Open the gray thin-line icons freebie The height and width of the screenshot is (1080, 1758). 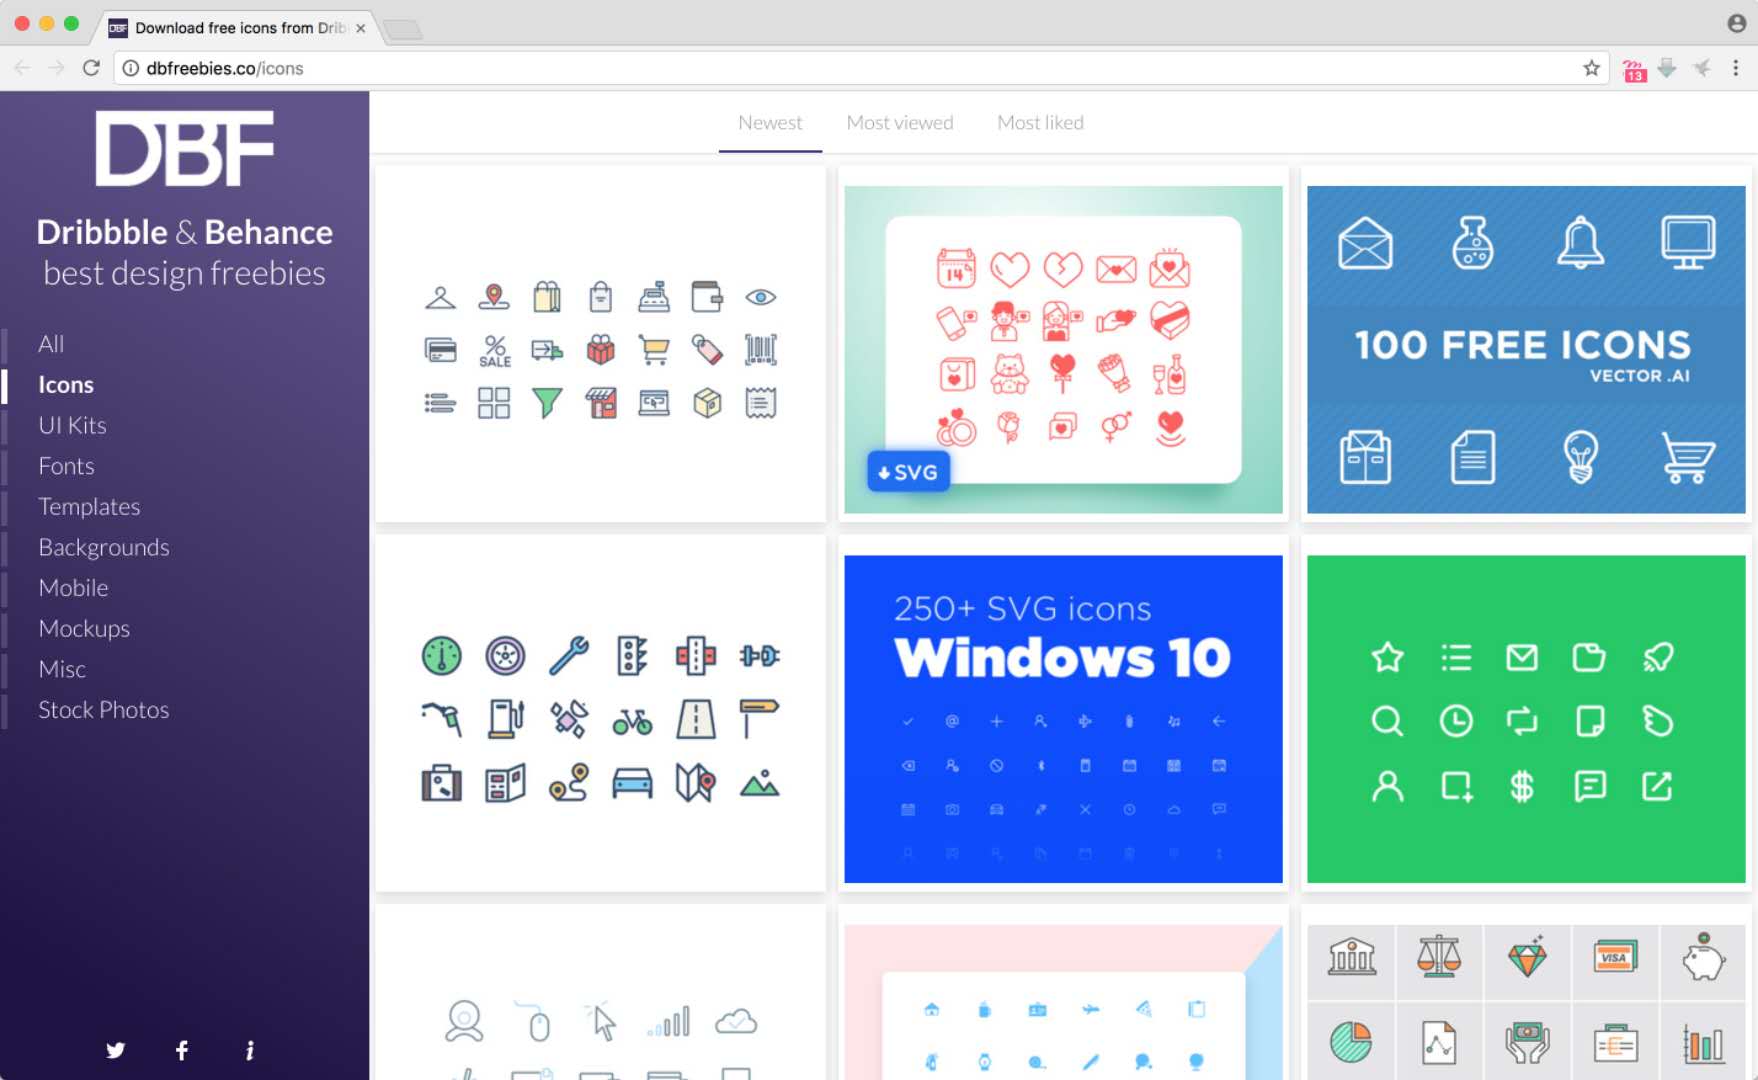click(600, 993)
